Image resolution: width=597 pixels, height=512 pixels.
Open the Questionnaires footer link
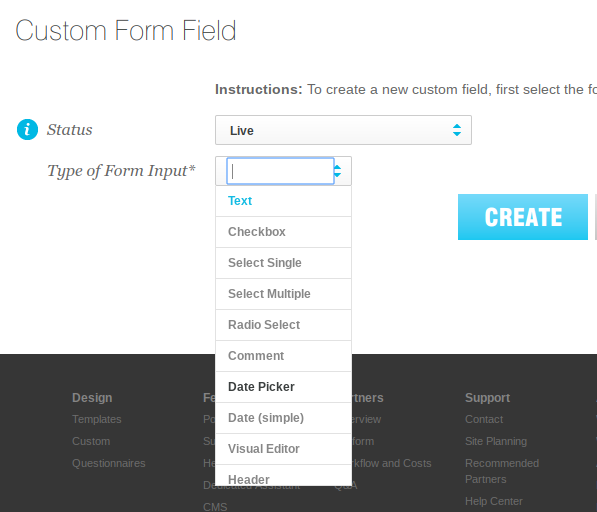tap(109, 463)
